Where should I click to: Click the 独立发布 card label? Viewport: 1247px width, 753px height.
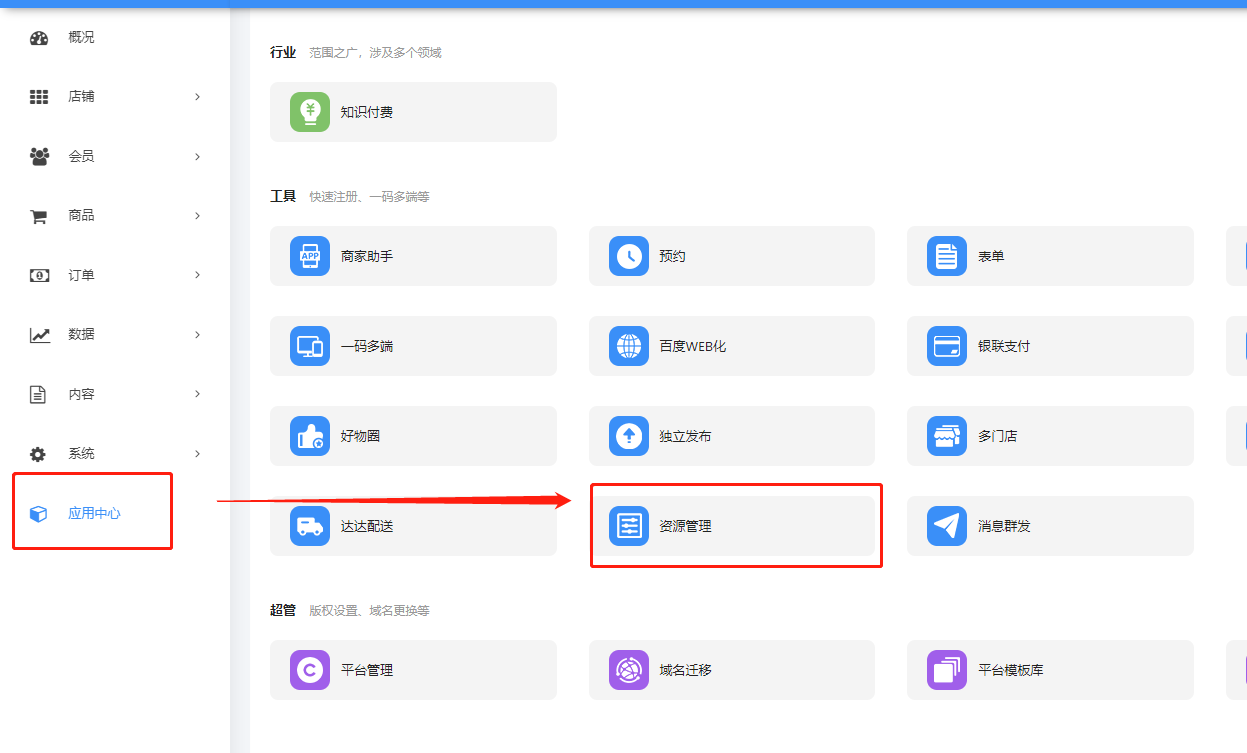pos(685,436)
